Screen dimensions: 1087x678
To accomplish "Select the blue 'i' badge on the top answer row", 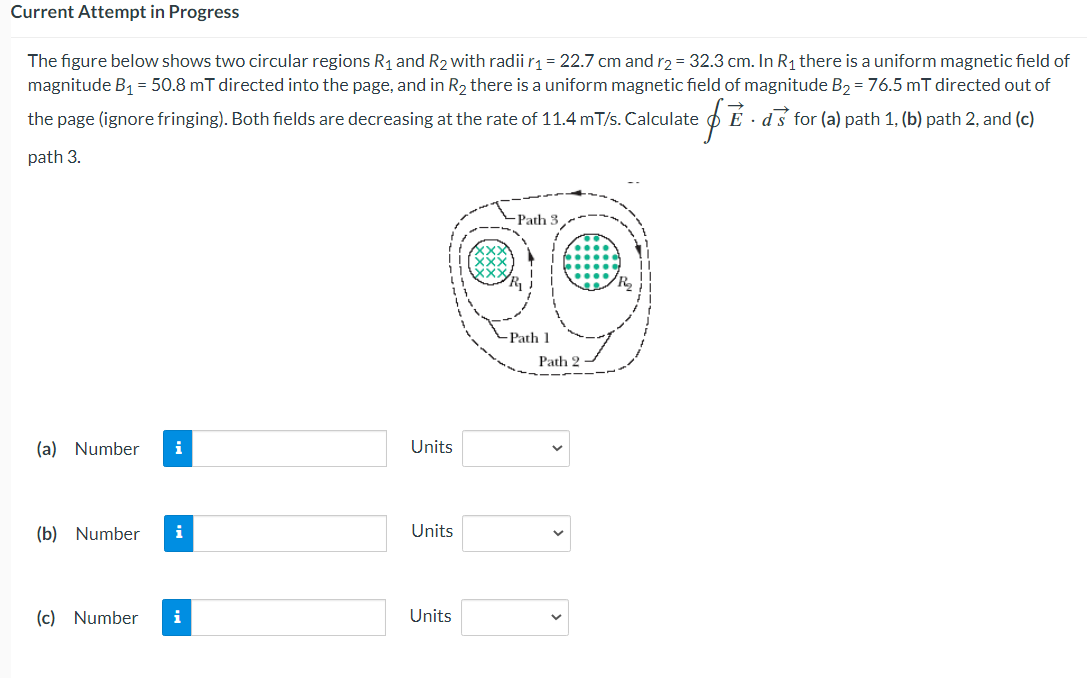I will (177, 448).
